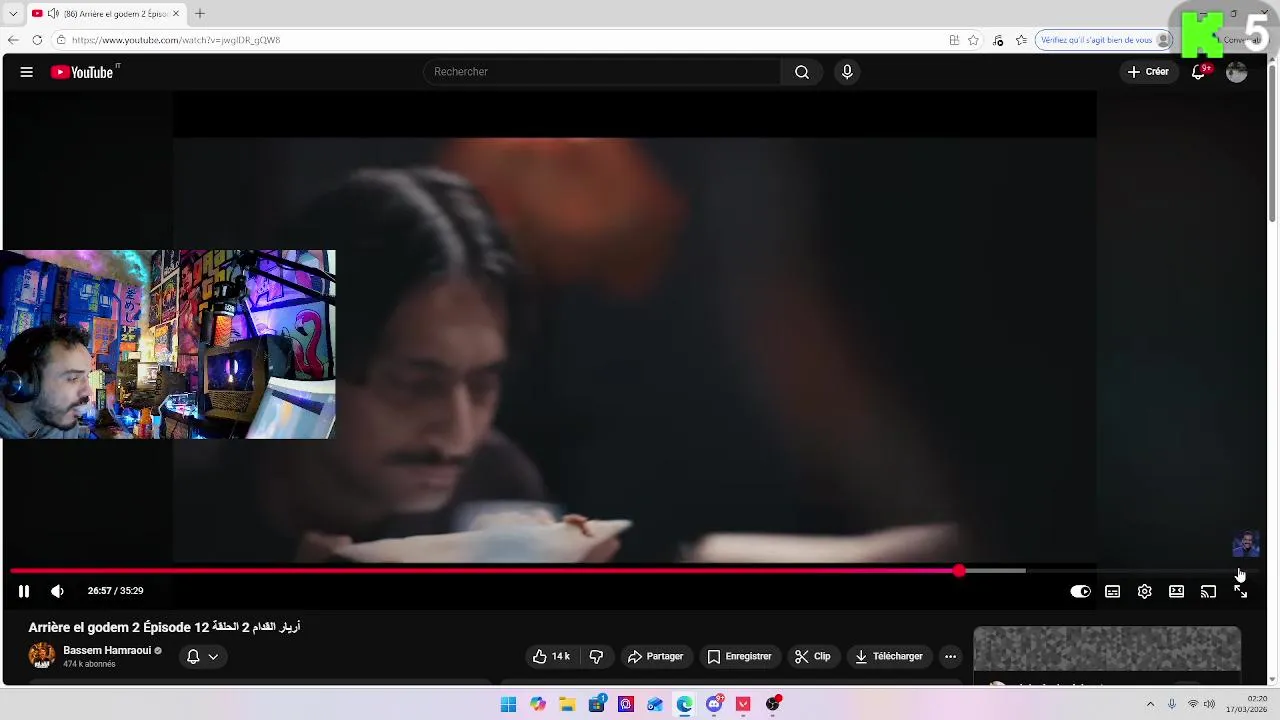
Task: Open favorites list icon
Action: tap(1021, 40)
